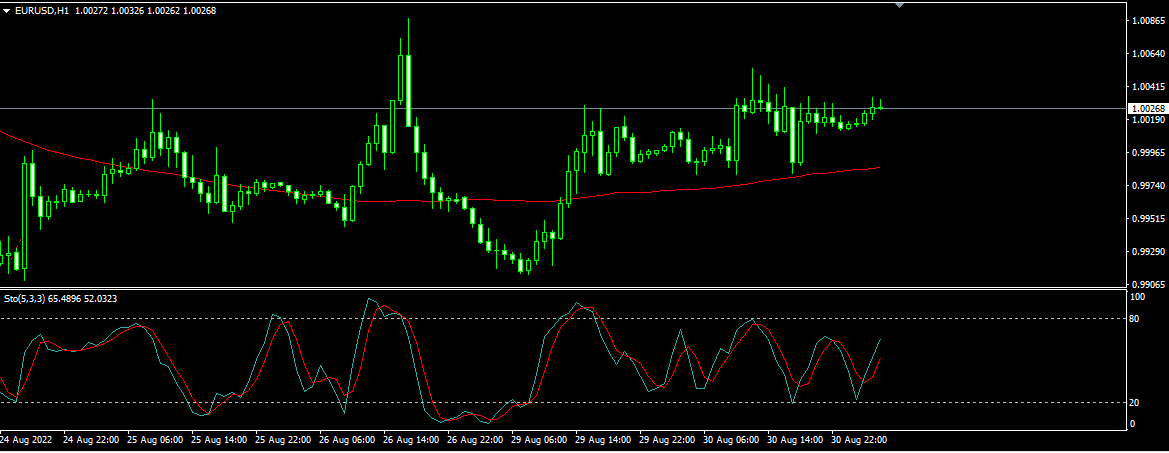Image resolution: width=1169 pixels, height=453 pixels.
Task: Click time label 30 Aug 06:00
Action: [x=731, y=440]
